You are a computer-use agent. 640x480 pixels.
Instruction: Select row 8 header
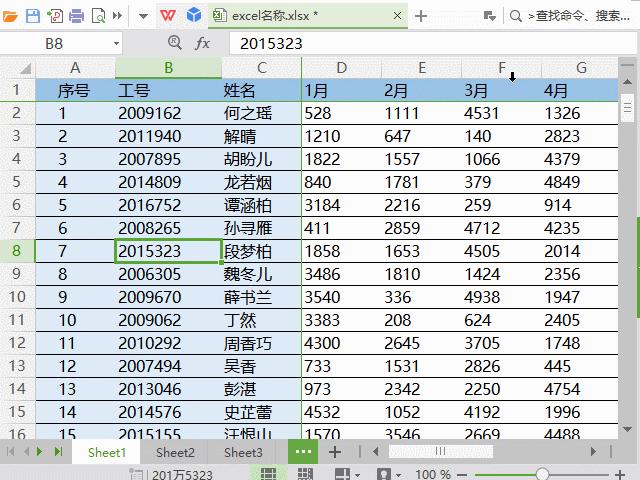point(17,251)
